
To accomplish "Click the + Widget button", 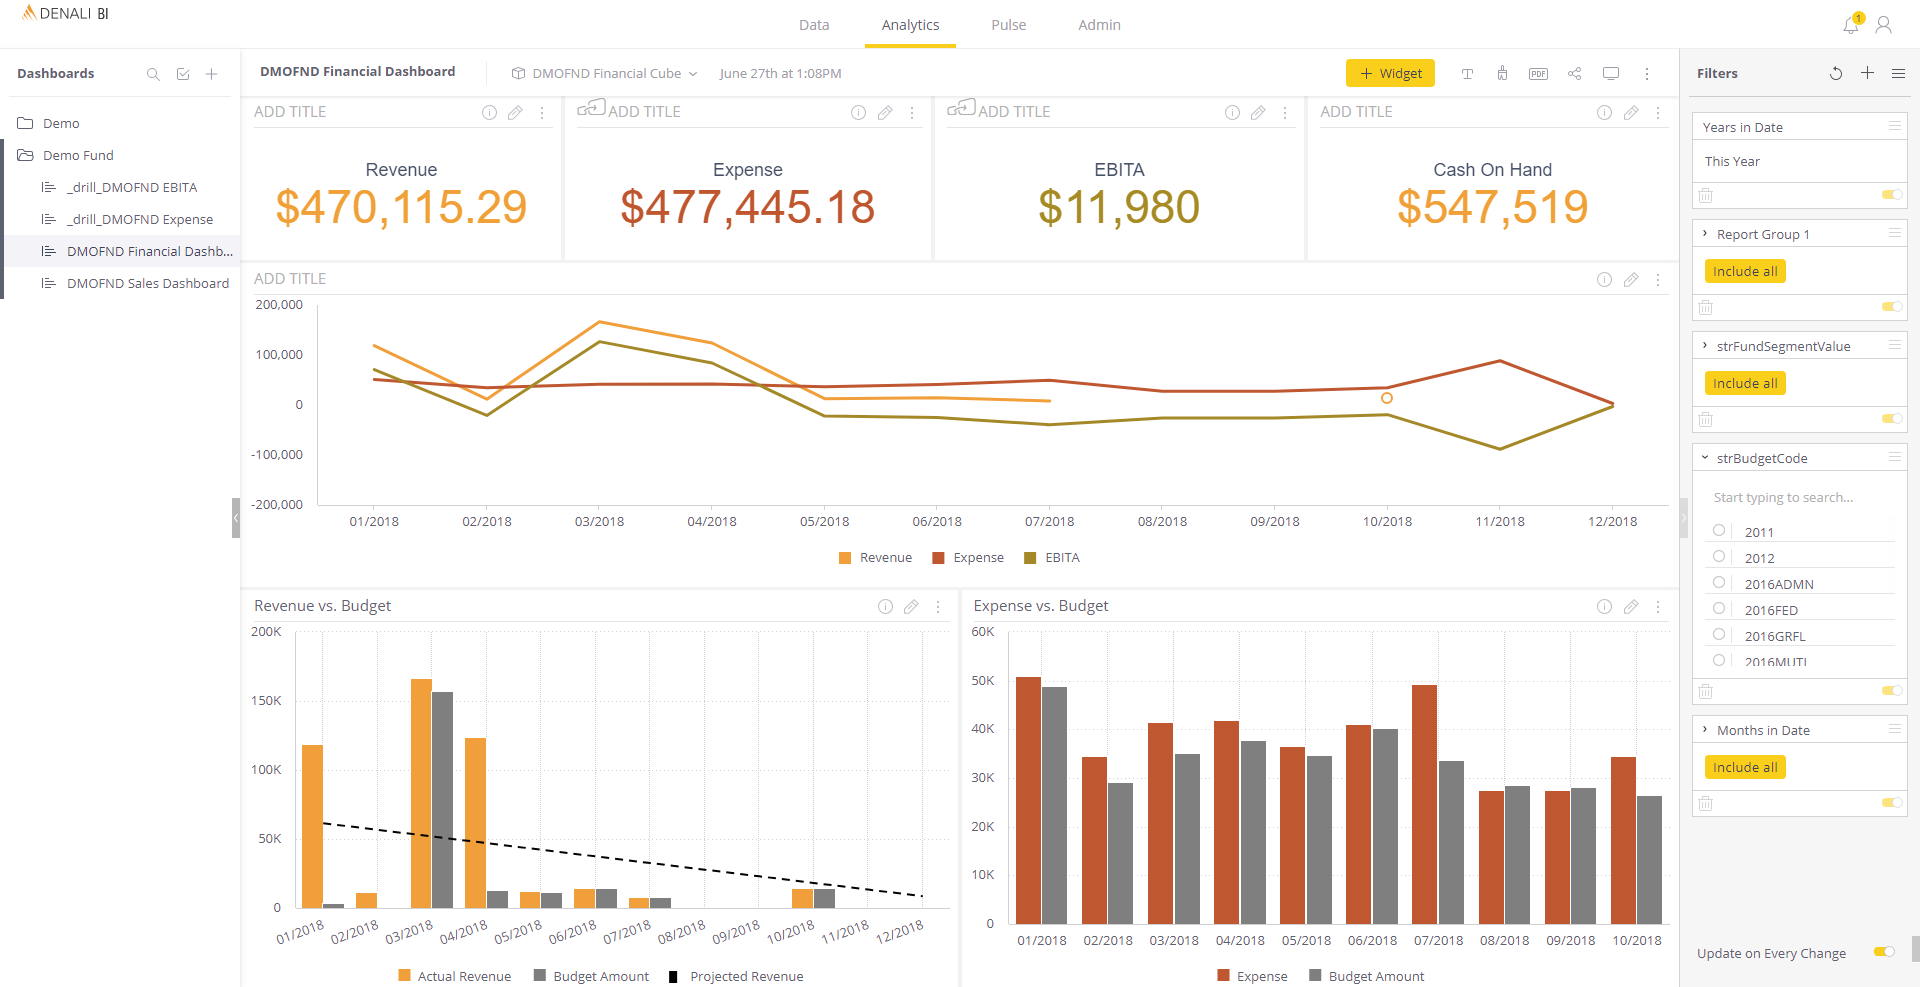I will coord(1390,73).
